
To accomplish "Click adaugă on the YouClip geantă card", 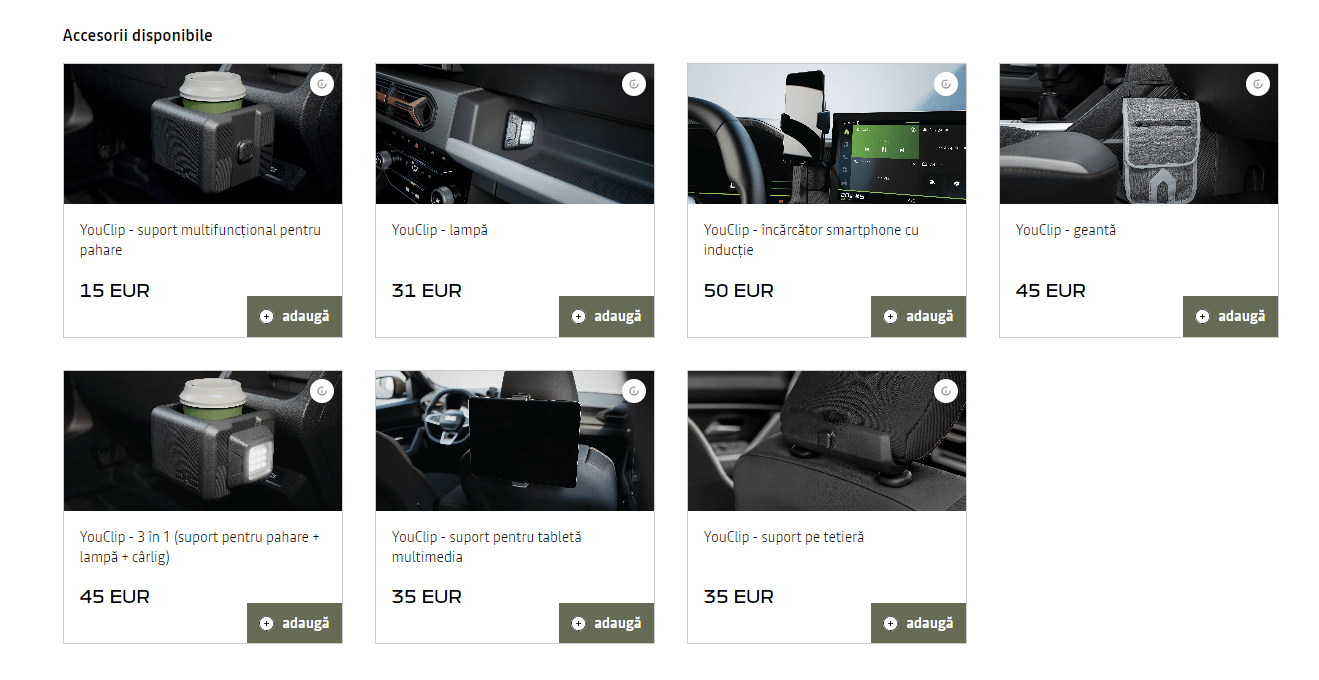I will click(1231, 316).
